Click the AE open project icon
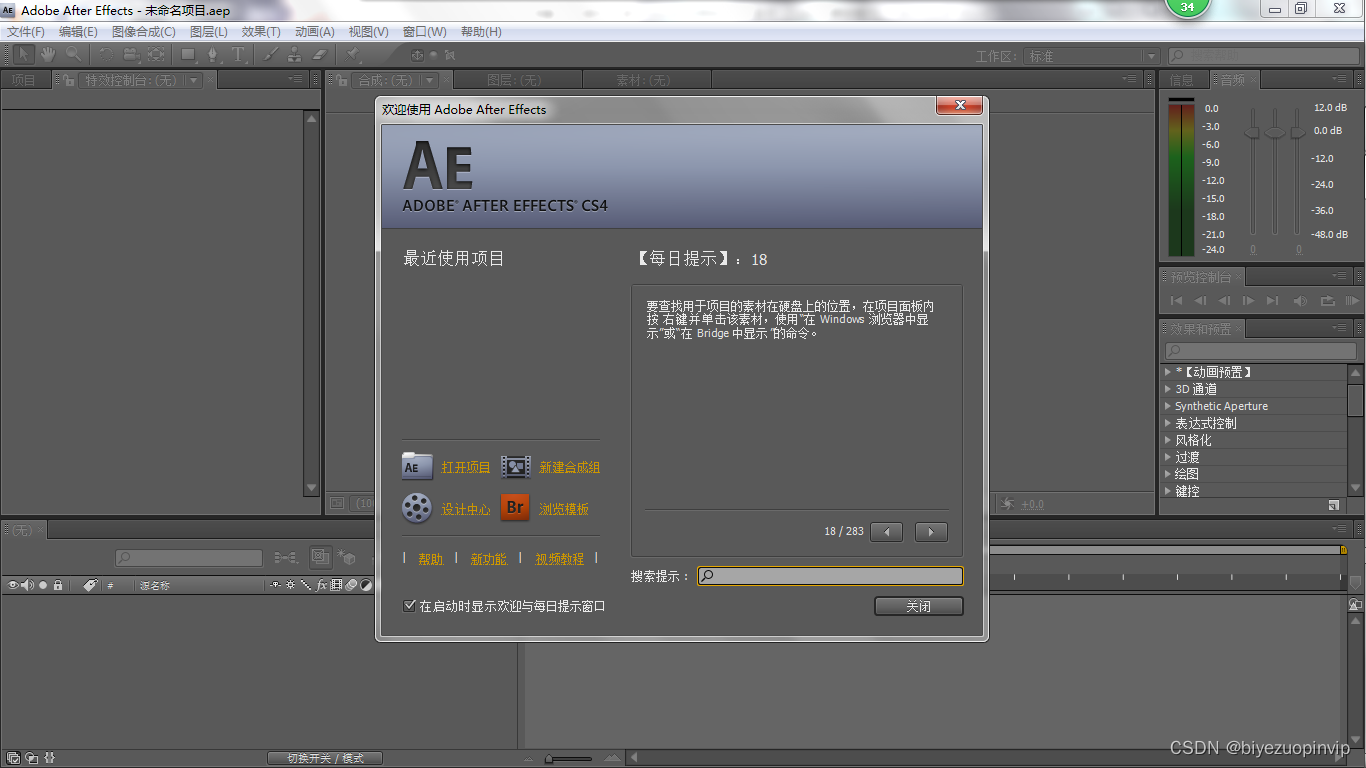Screen dimensions: 1366x768 coord(417,467)
